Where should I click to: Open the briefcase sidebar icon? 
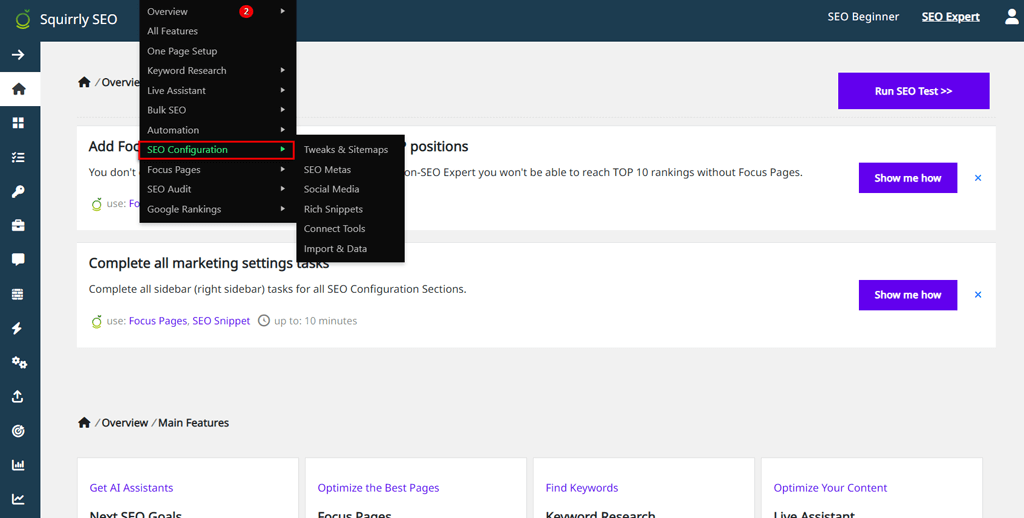(18, 226)
